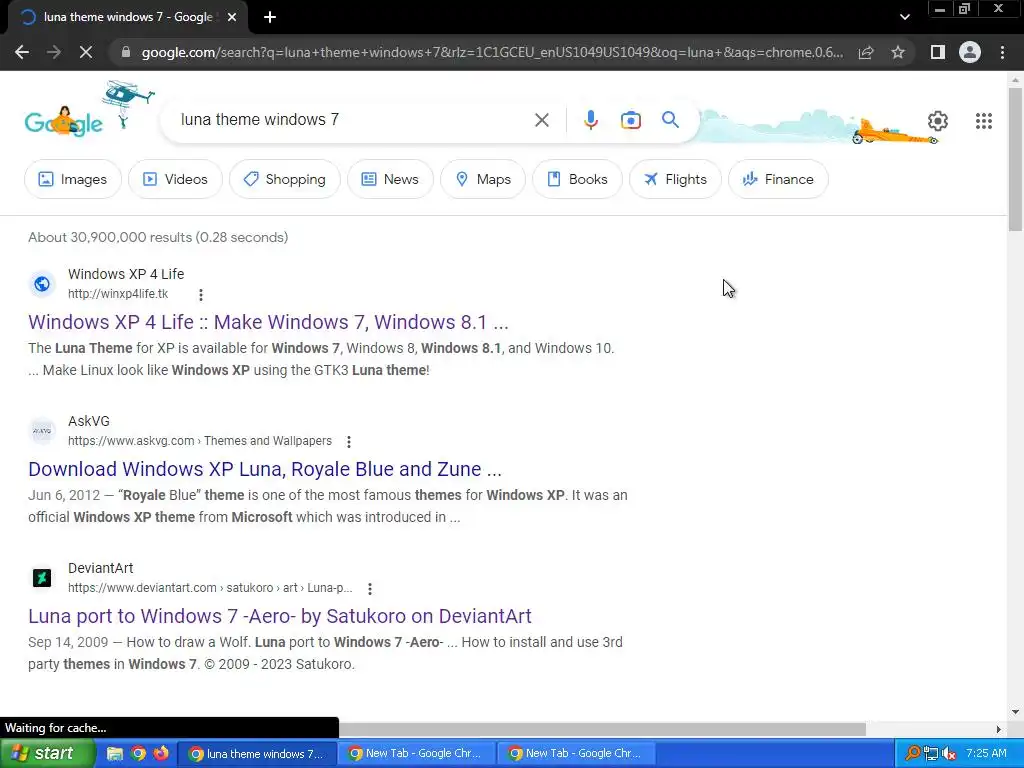
Task: Click the vertical scrollbar thumb
Action: [x=1016, y=159]
